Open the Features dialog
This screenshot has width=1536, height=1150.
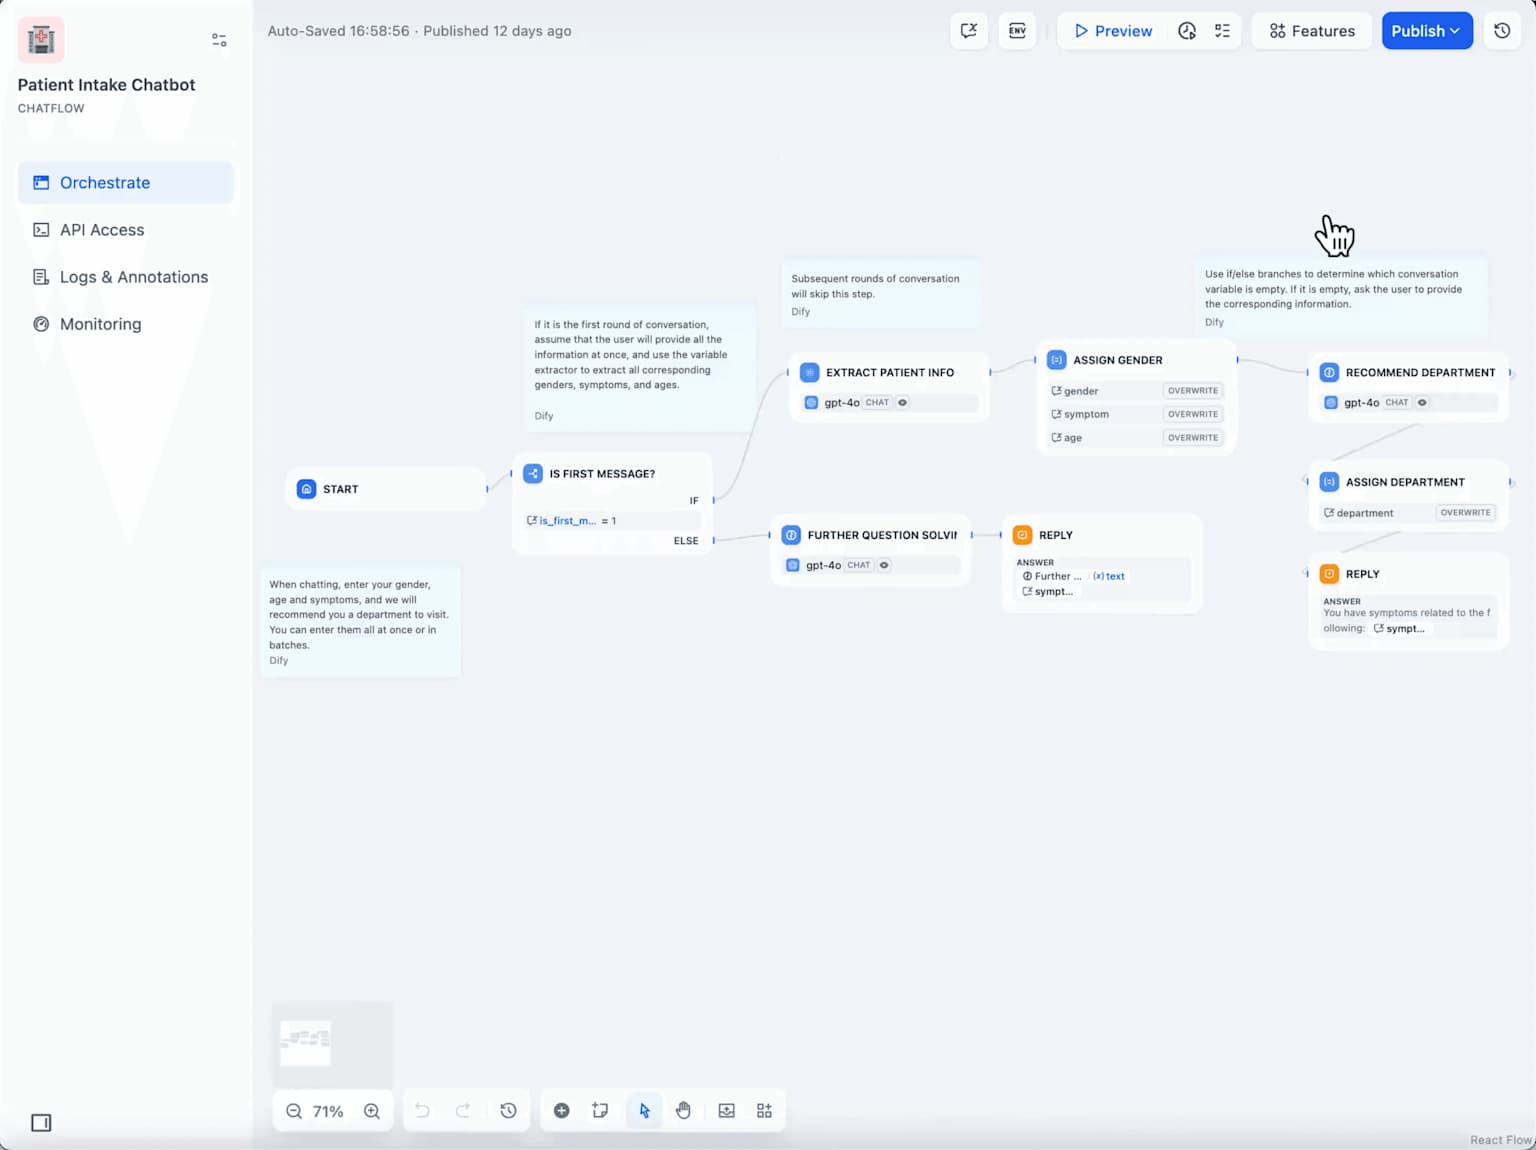tap(1311, 31)
